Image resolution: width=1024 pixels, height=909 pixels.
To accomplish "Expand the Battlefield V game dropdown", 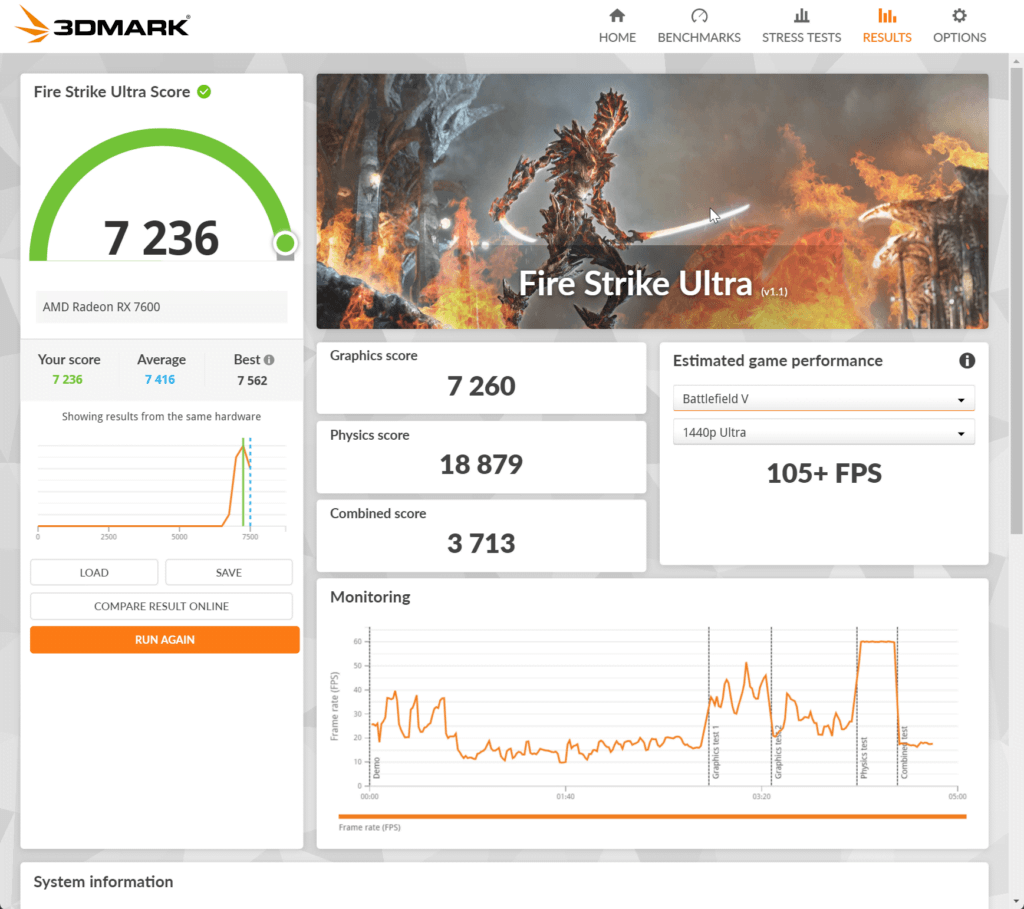I will [x=823, y=399].
